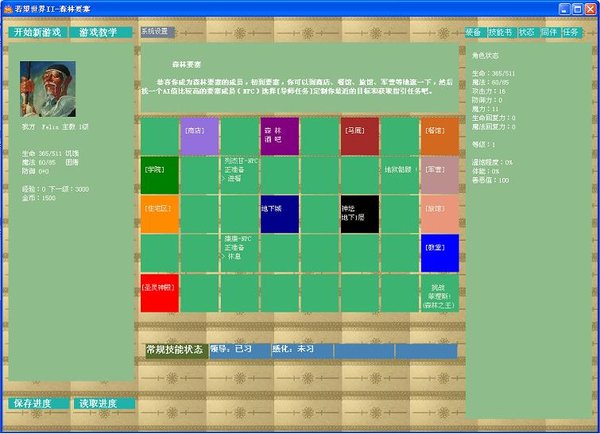The image size is (600, 434).
Task: Enter the purple 森林酒吧 tile
Action: point(280,136)
